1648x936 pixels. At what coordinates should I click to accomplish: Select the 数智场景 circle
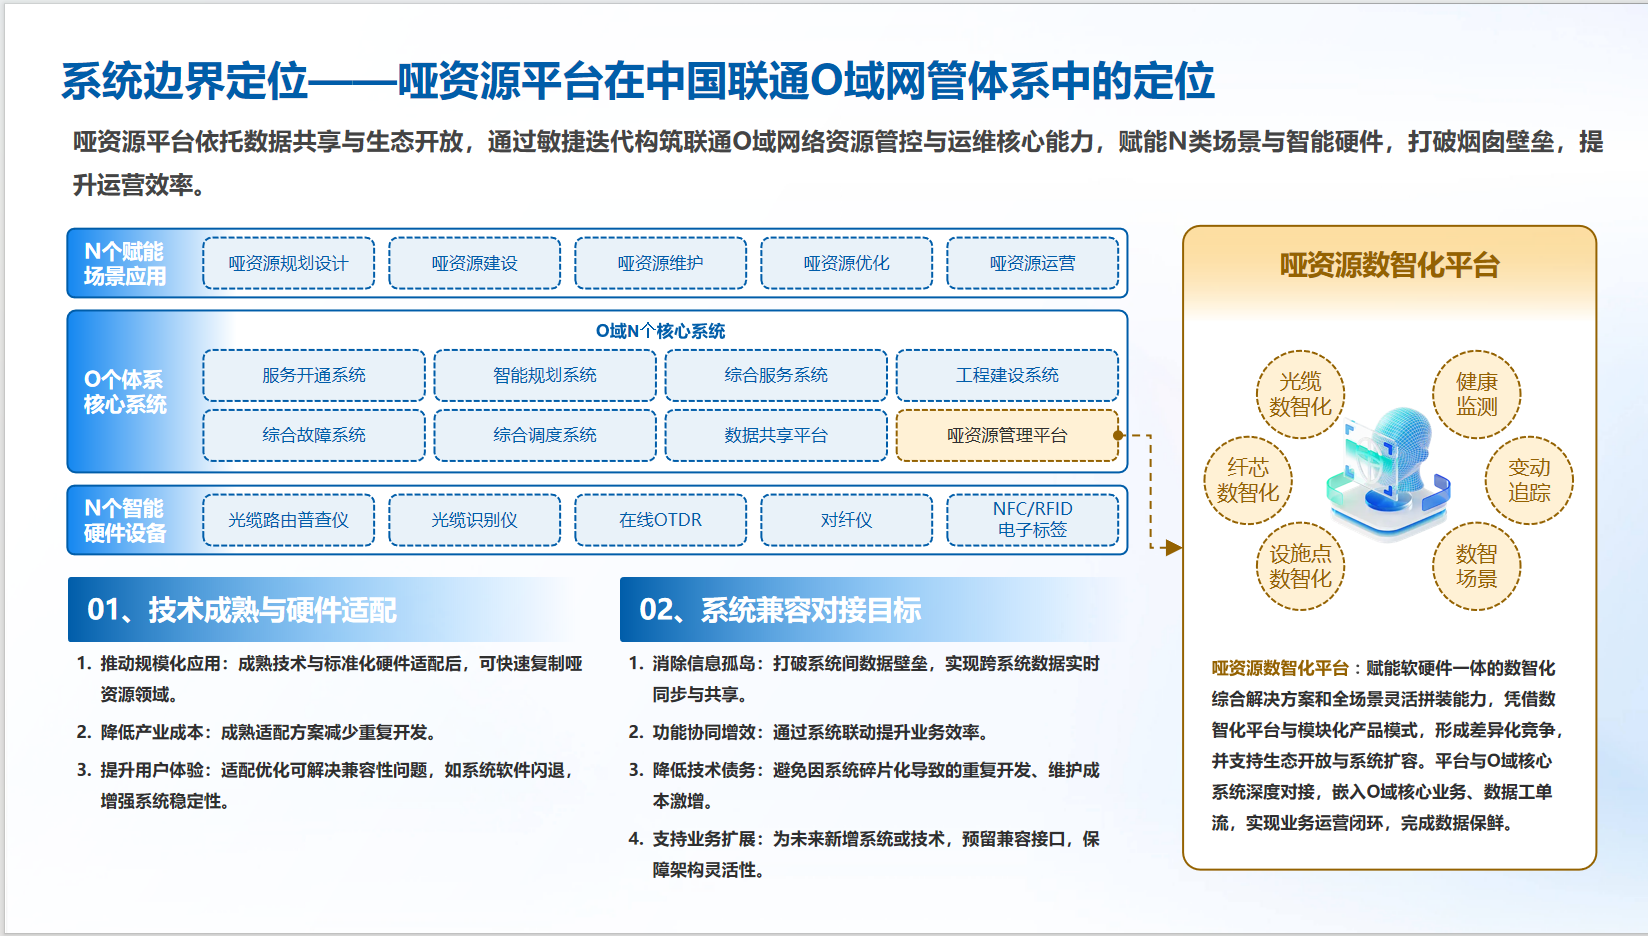pos(1476,566)
